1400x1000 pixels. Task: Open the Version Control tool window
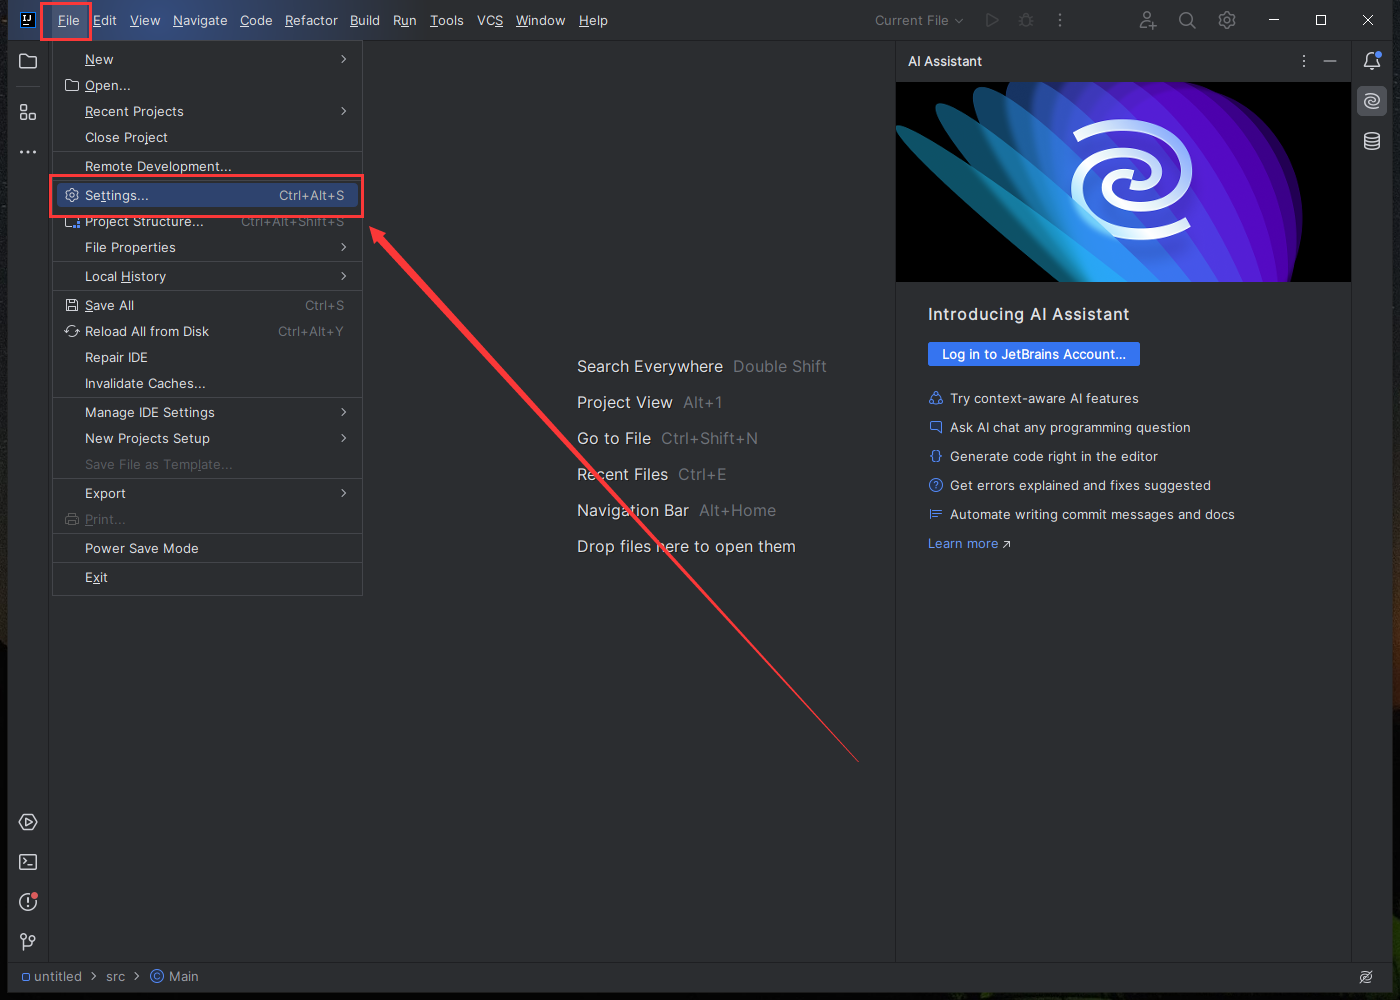click(27, 941)
